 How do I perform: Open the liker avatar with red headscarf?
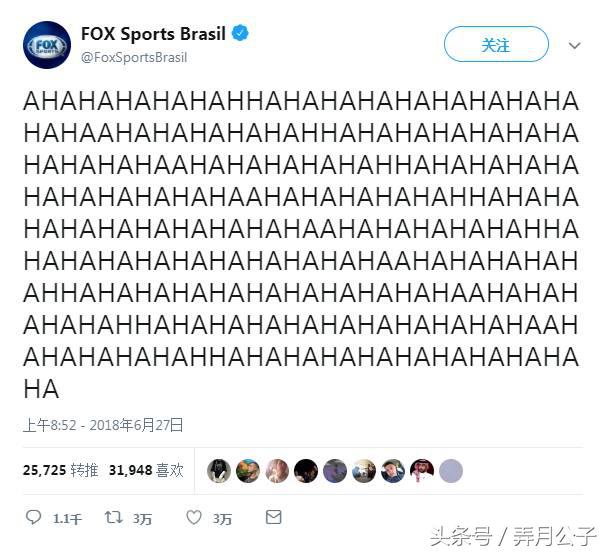tap(422, 471)
